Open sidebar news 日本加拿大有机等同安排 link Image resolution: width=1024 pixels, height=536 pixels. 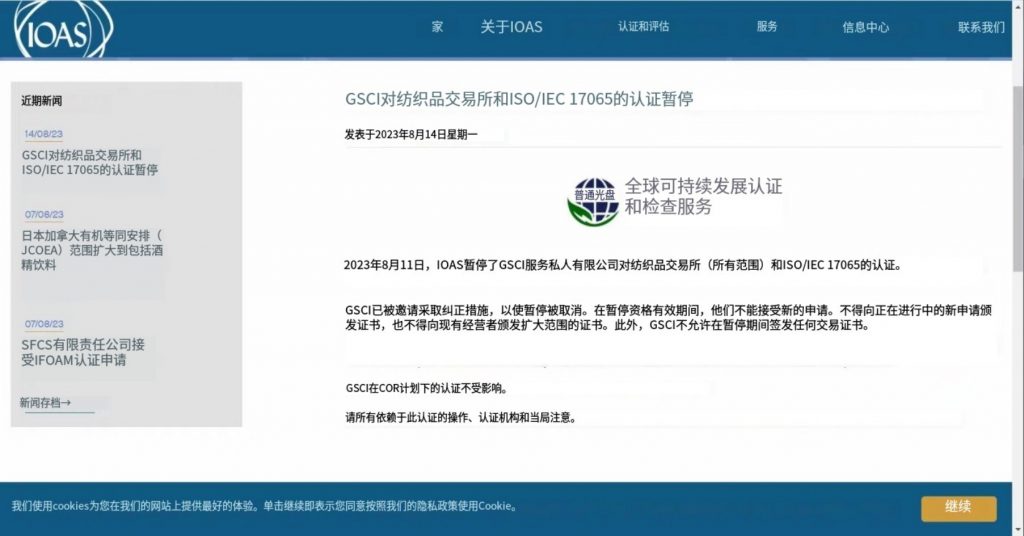pyautogui.click(x=92, y=250)
